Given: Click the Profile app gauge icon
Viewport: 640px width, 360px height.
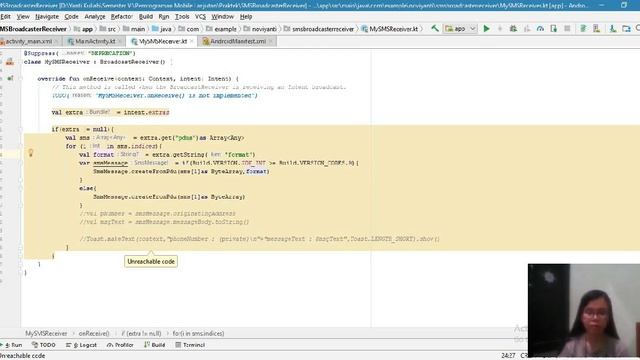Looking at the screenshot, I should 540,29.
